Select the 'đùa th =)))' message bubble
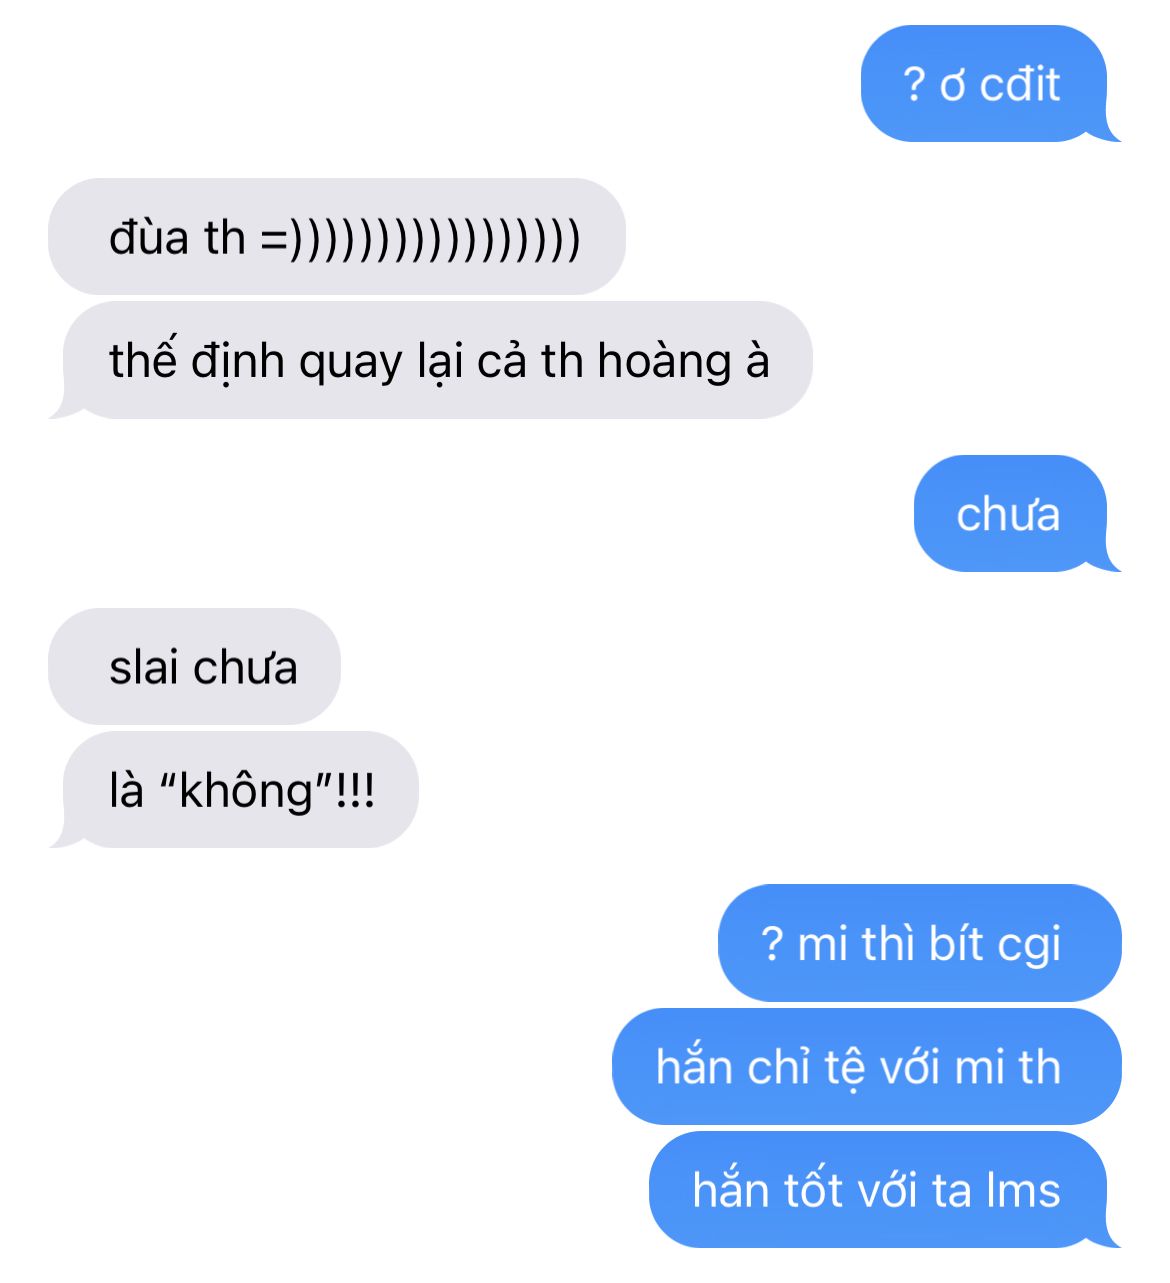Screen dimensions: 1170x1283 (x=337, y=237)
